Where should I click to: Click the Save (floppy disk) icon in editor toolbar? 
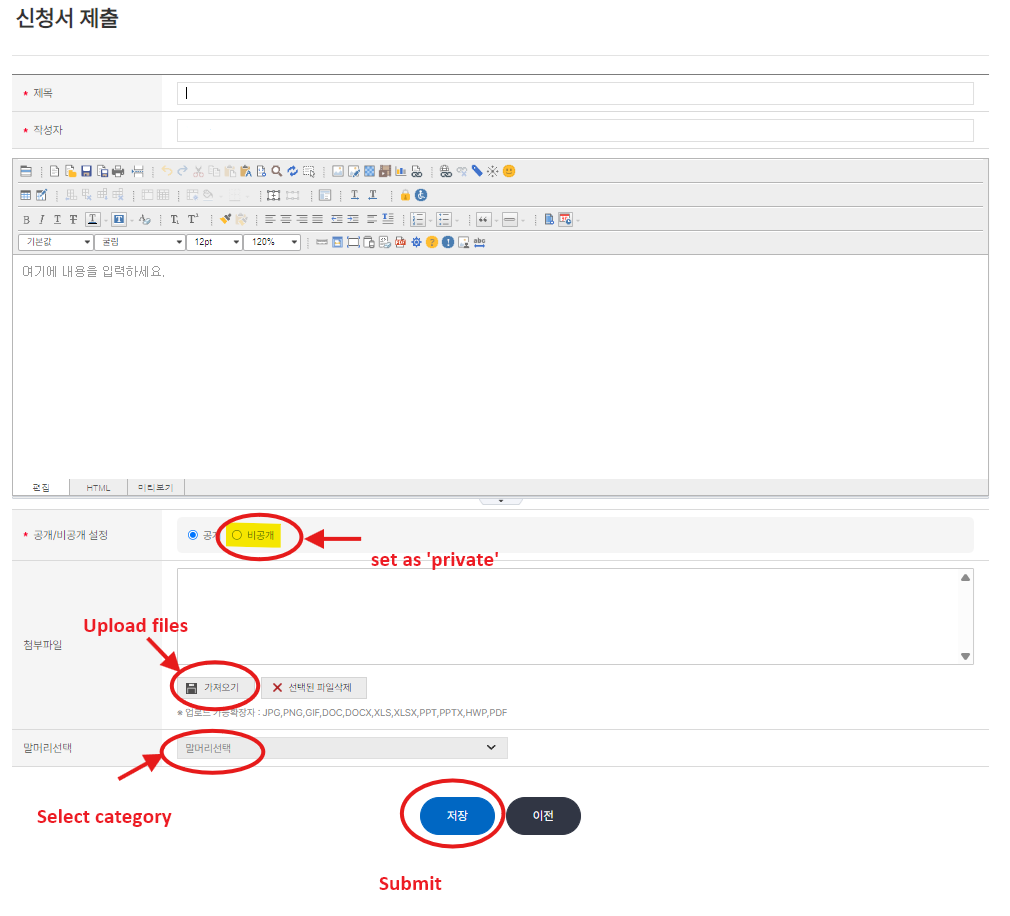tap(87, 171)
